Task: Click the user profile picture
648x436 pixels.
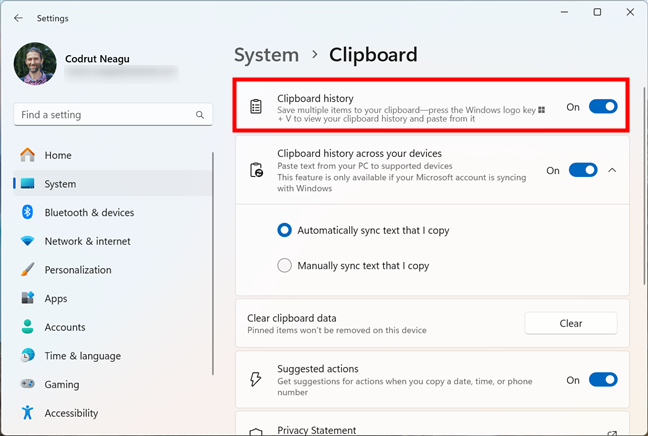Action: click(x=35, y=64)
